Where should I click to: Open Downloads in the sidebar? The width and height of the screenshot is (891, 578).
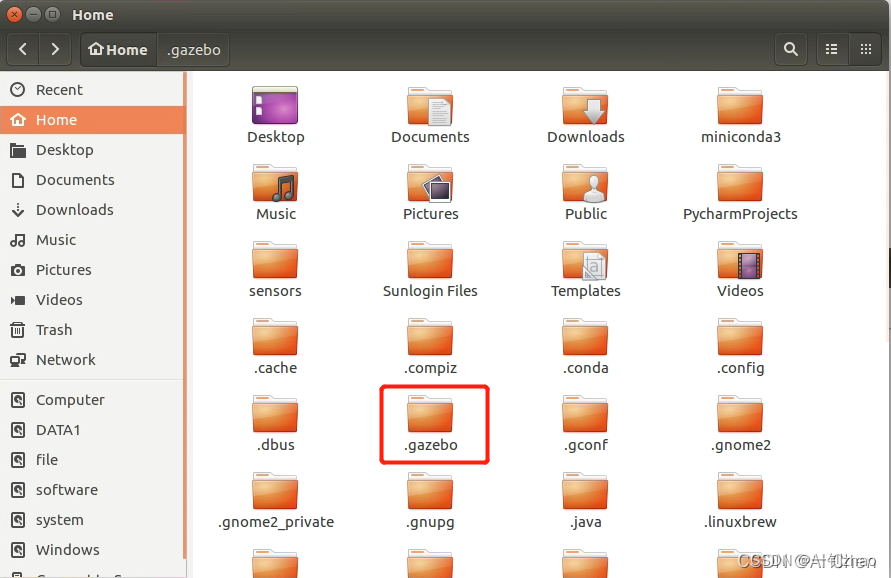(x=93, y=210)
